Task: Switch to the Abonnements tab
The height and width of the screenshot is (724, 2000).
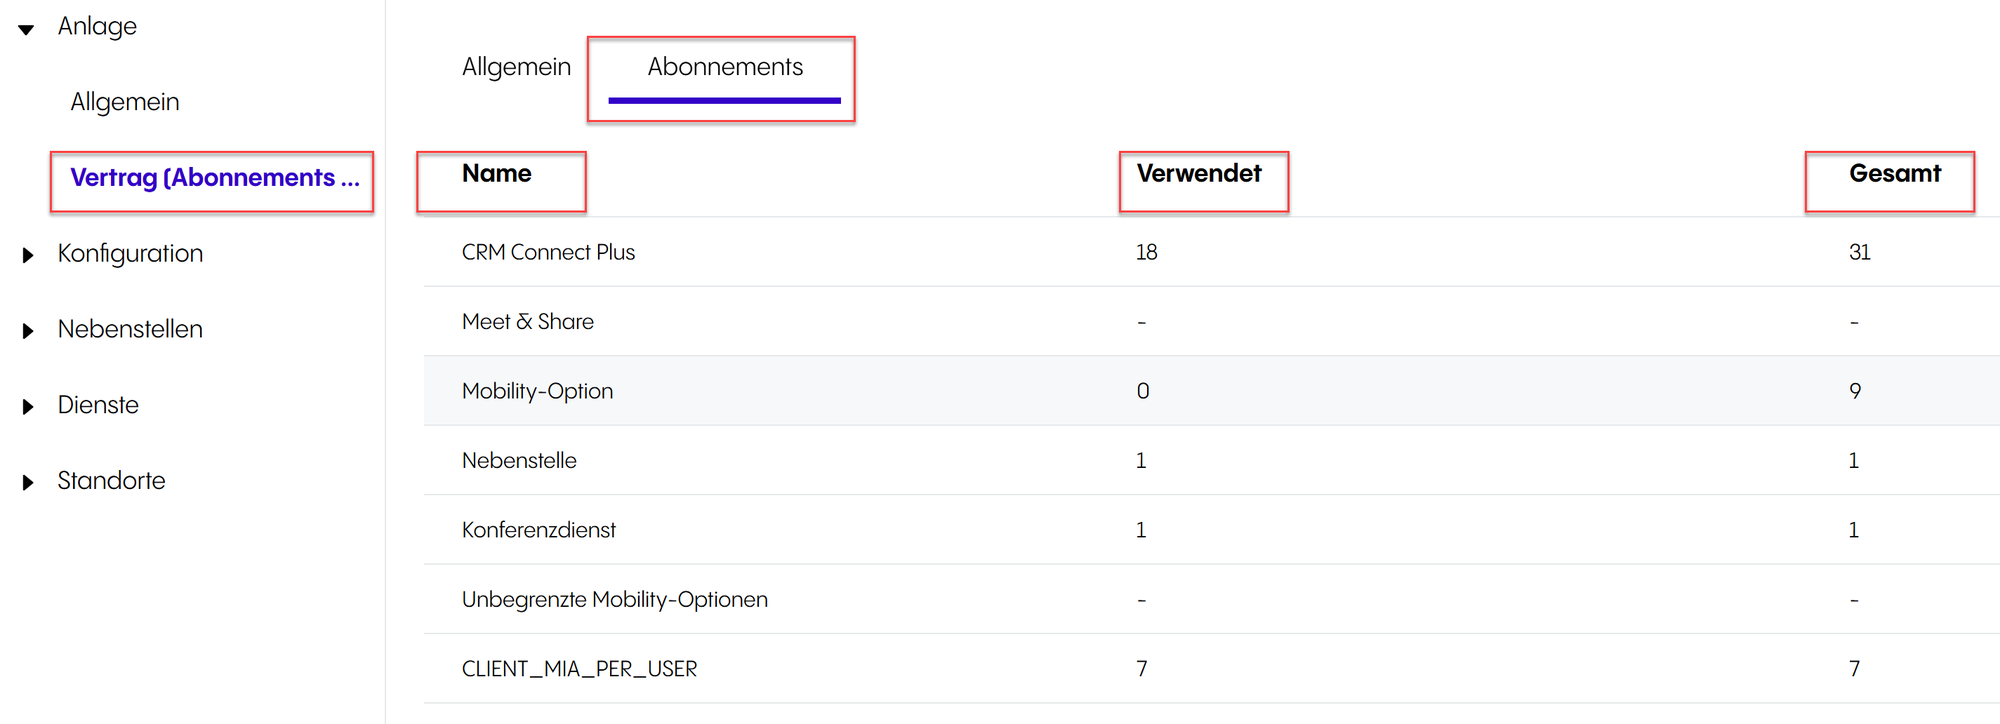Action: [x=725, y=67]
